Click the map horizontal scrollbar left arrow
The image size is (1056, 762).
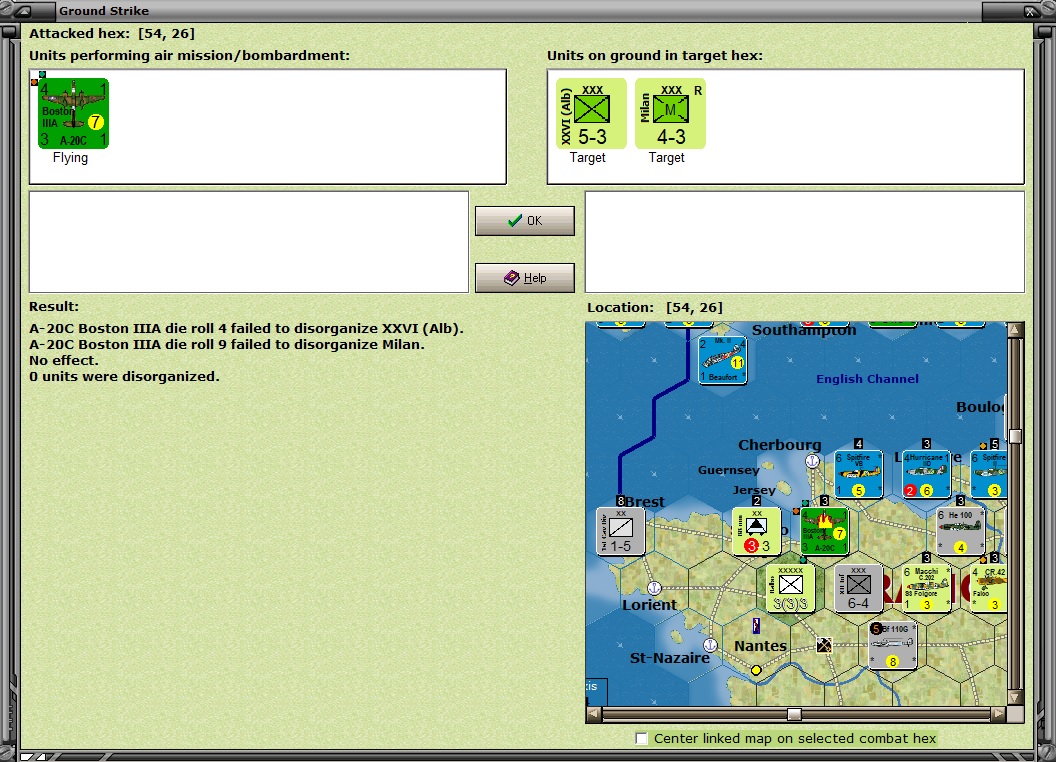(594, 713)
